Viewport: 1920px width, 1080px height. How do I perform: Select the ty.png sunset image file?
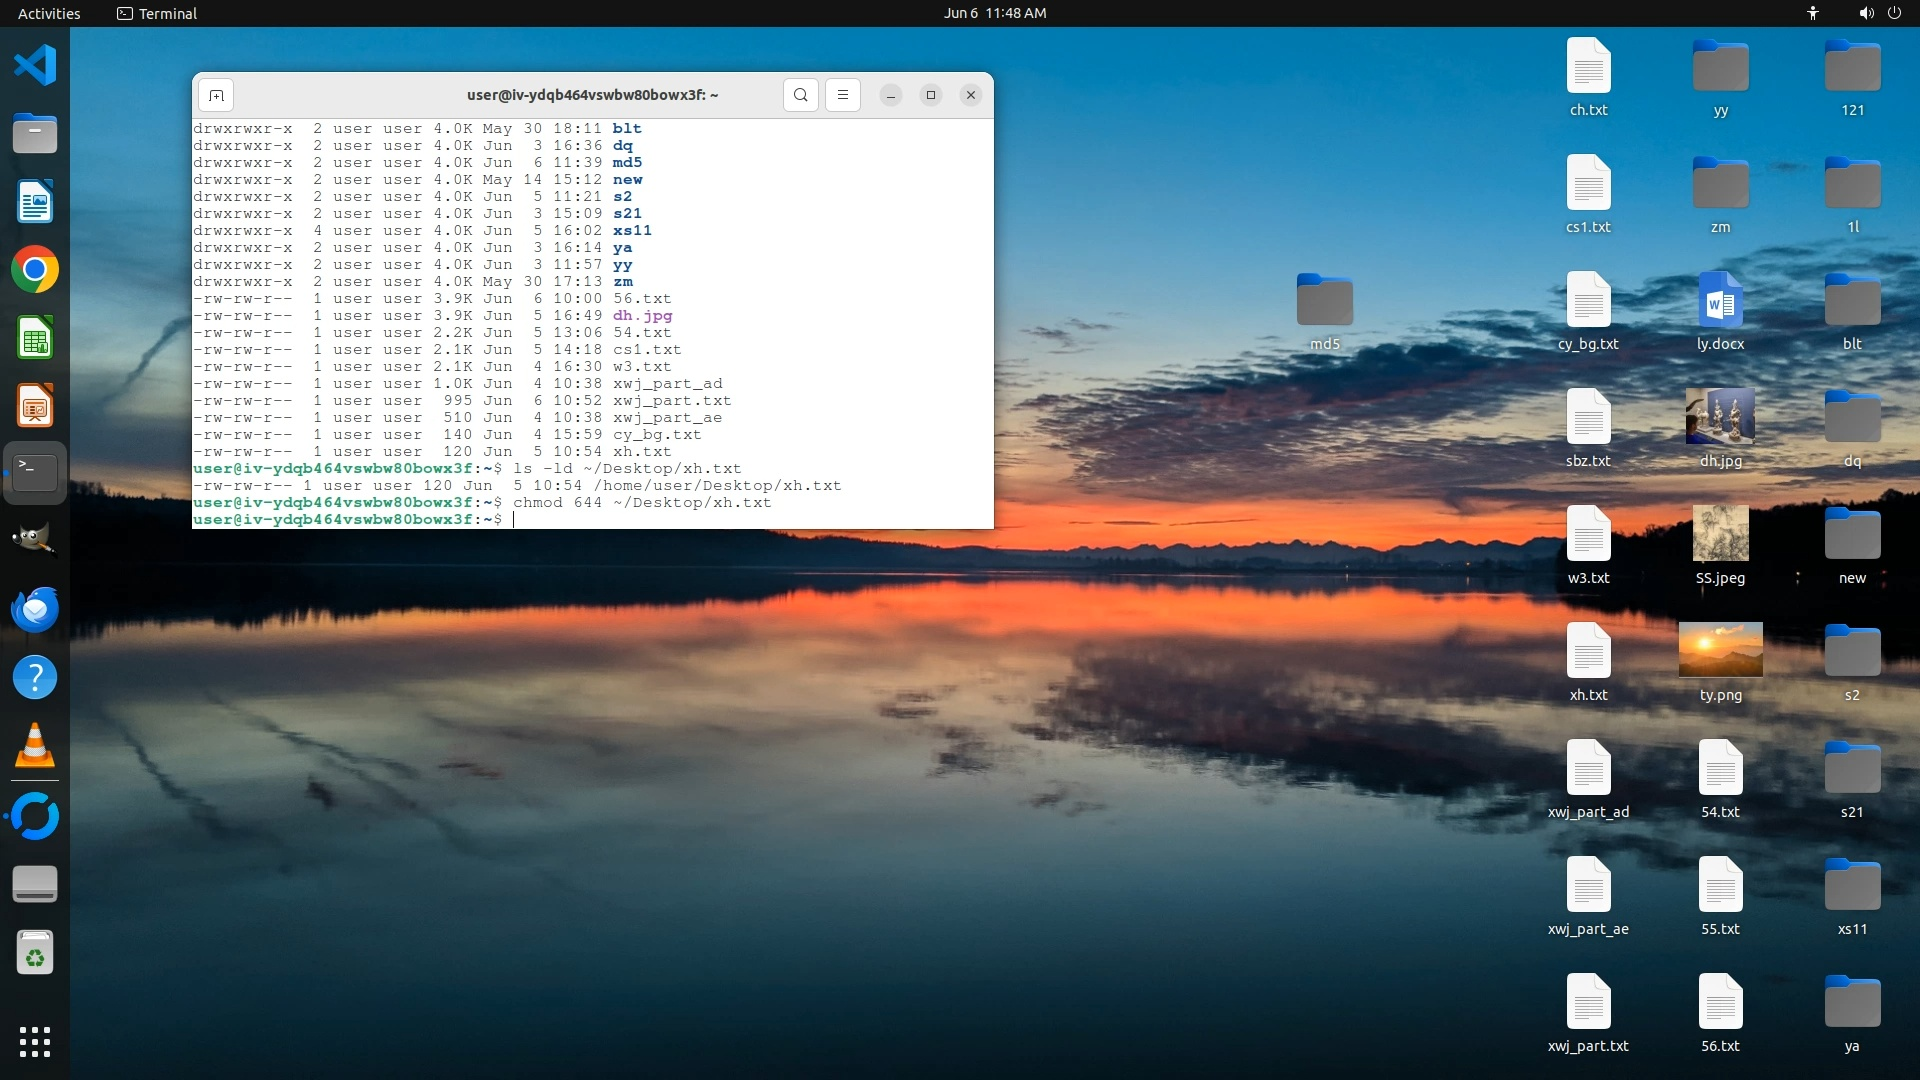[x=1720, y=650]
